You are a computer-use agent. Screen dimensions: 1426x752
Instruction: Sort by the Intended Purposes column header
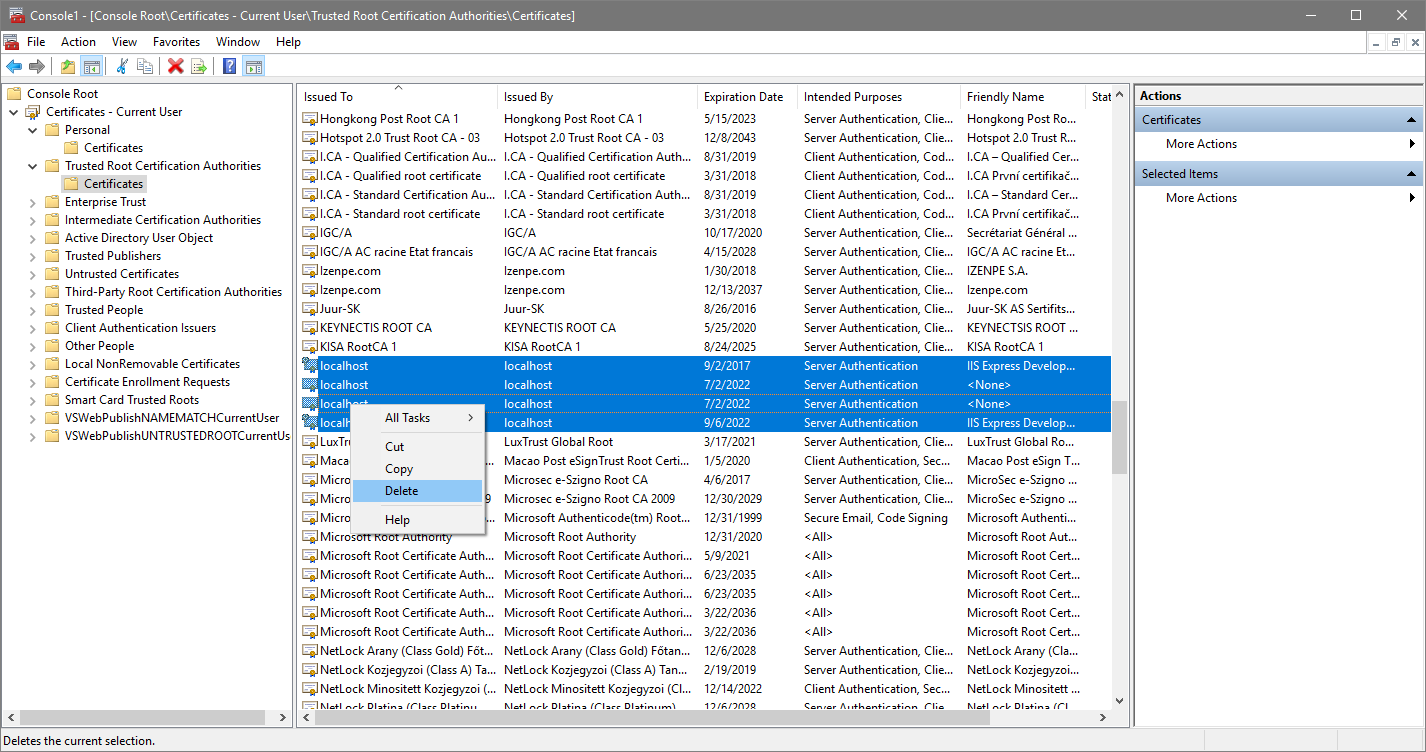[x=879, y=97]
